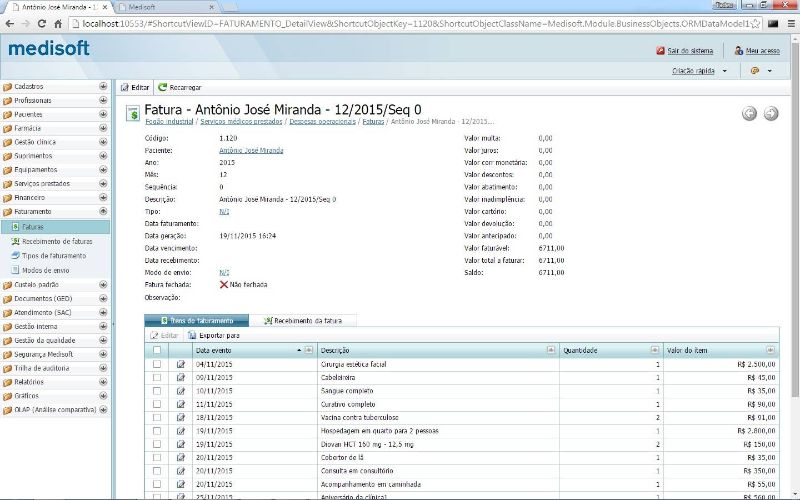Open edit icon for Vacina contra tuberculose row

[181, 417]
